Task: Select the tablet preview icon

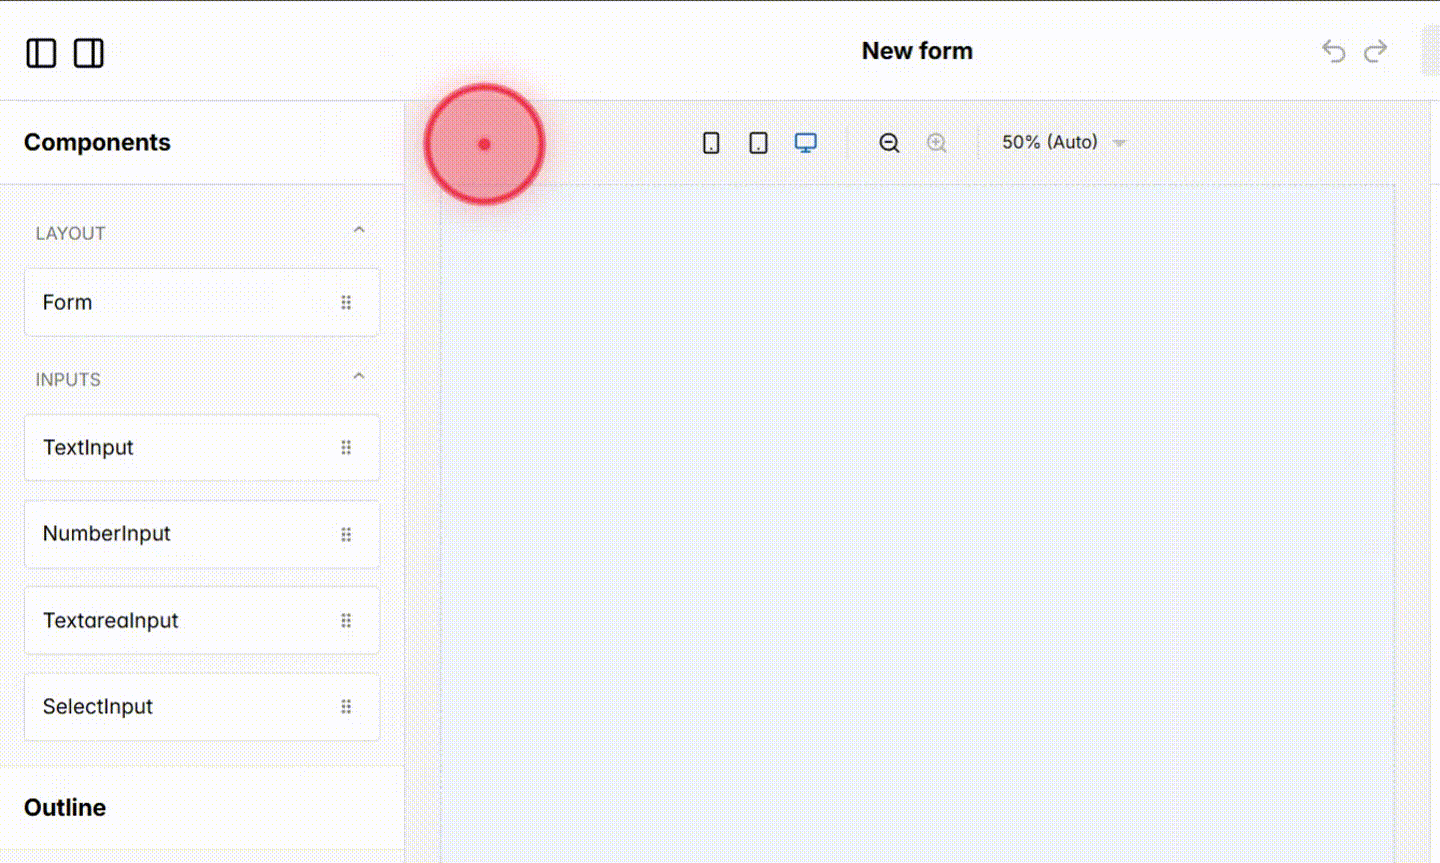Action: click(x=757, y=142)
